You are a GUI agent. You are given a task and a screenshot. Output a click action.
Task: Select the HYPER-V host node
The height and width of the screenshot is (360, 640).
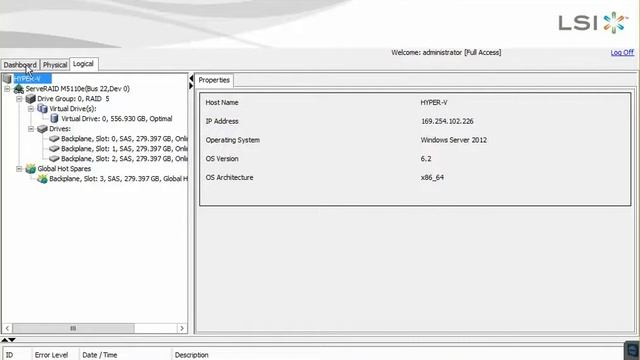tap(32, 78)
